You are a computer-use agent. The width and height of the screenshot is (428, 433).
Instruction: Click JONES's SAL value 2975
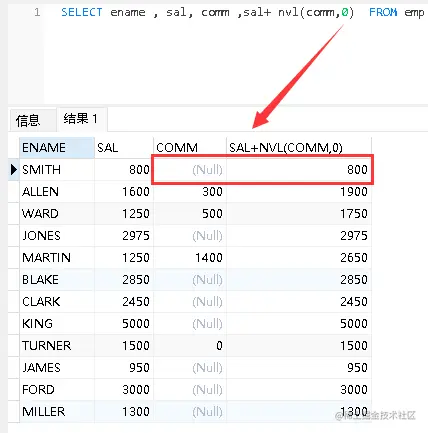pyautogui.click(x=136, y=236)
